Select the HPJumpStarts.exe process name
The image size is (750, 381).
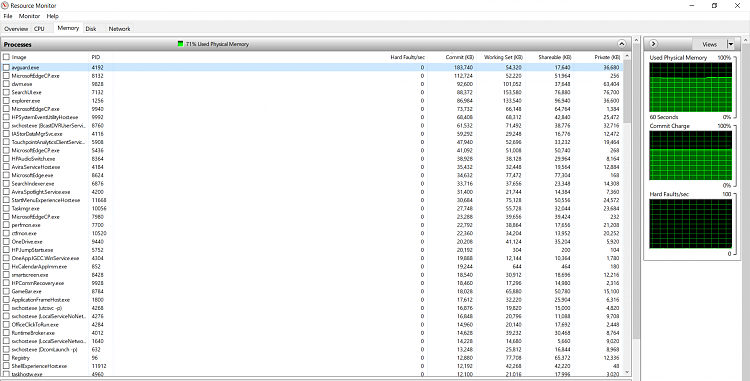click(x=32, y=250)
